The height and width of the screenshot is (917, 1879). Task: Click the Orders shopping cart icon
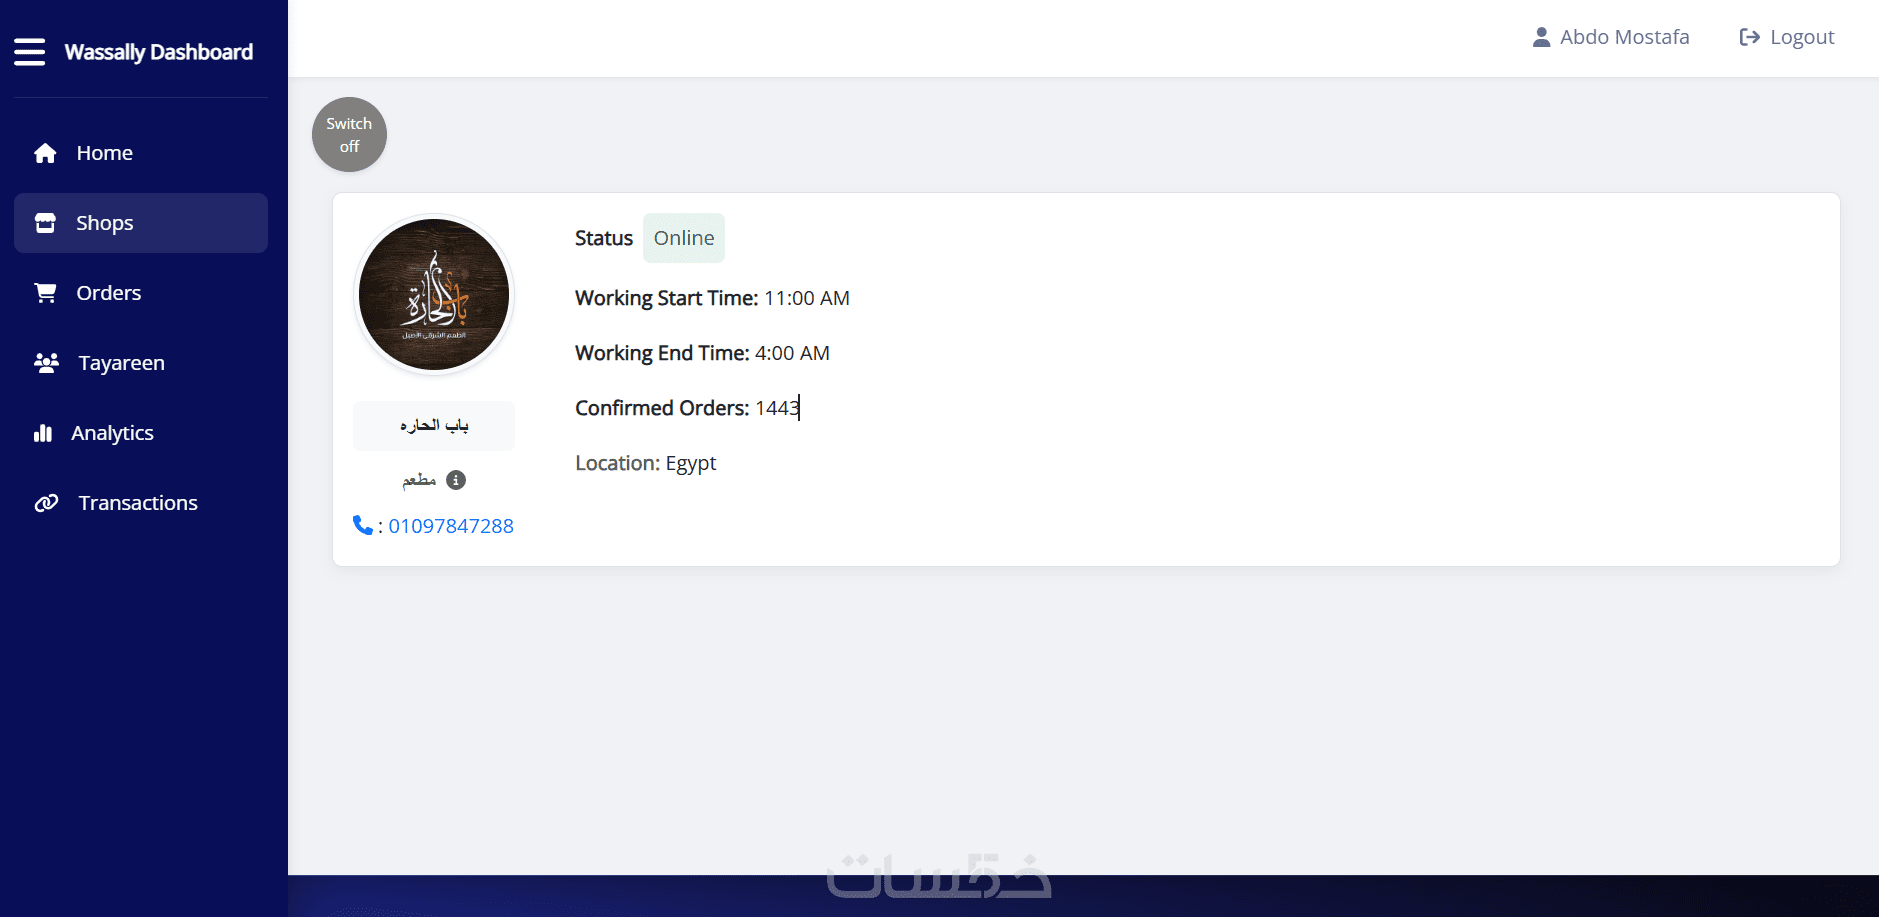[45, 293]
